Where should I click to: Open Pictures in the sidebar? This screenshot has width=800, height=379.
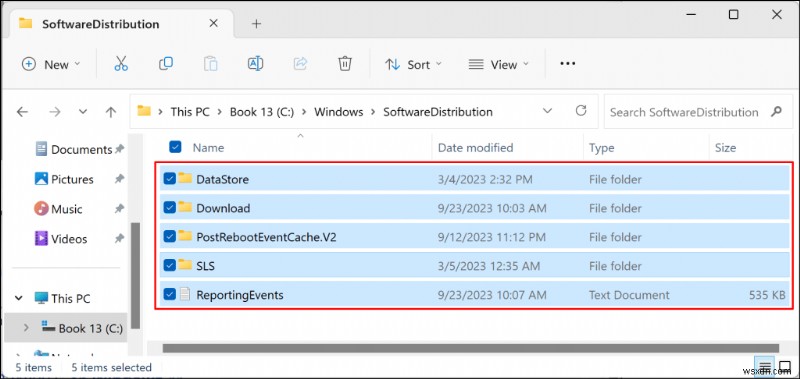(64, 179)
